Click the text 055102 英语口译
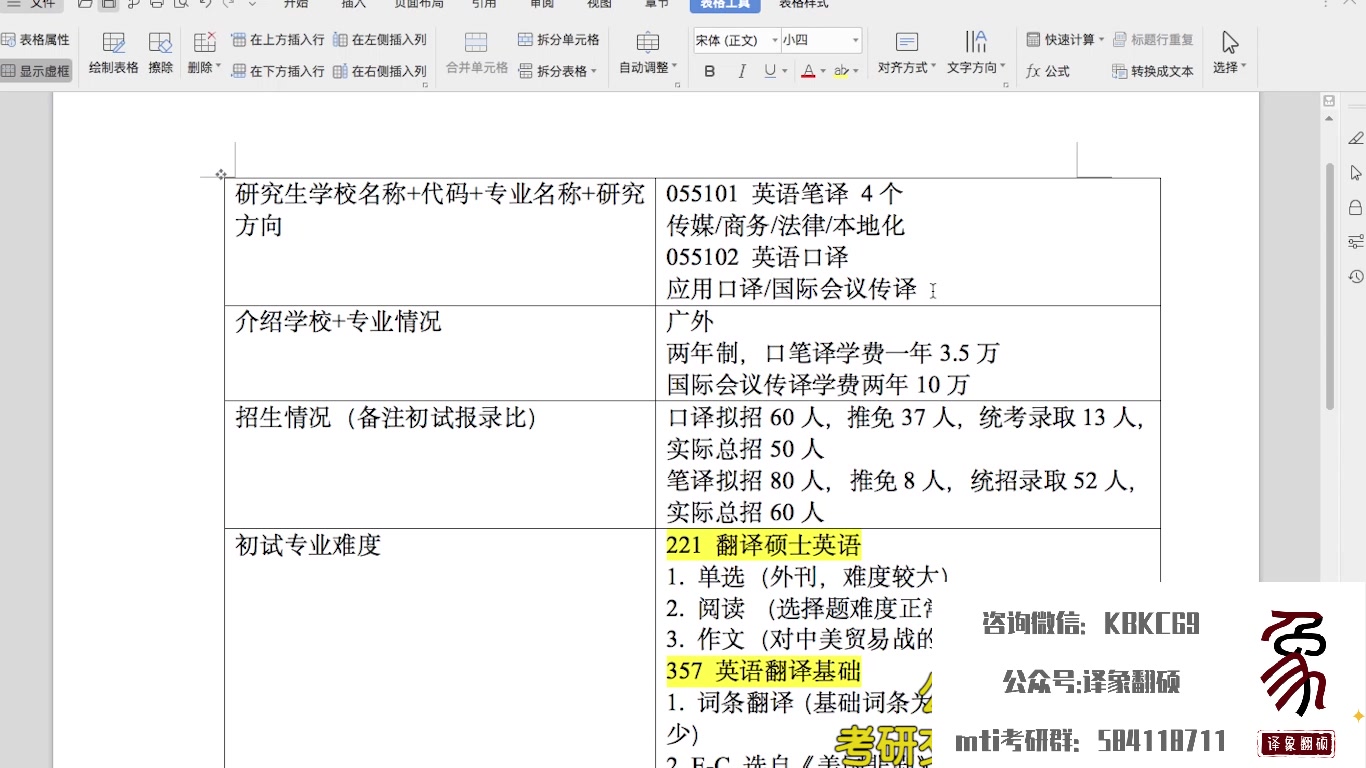Screen dimensions: 1366x768 pos(758,258)
